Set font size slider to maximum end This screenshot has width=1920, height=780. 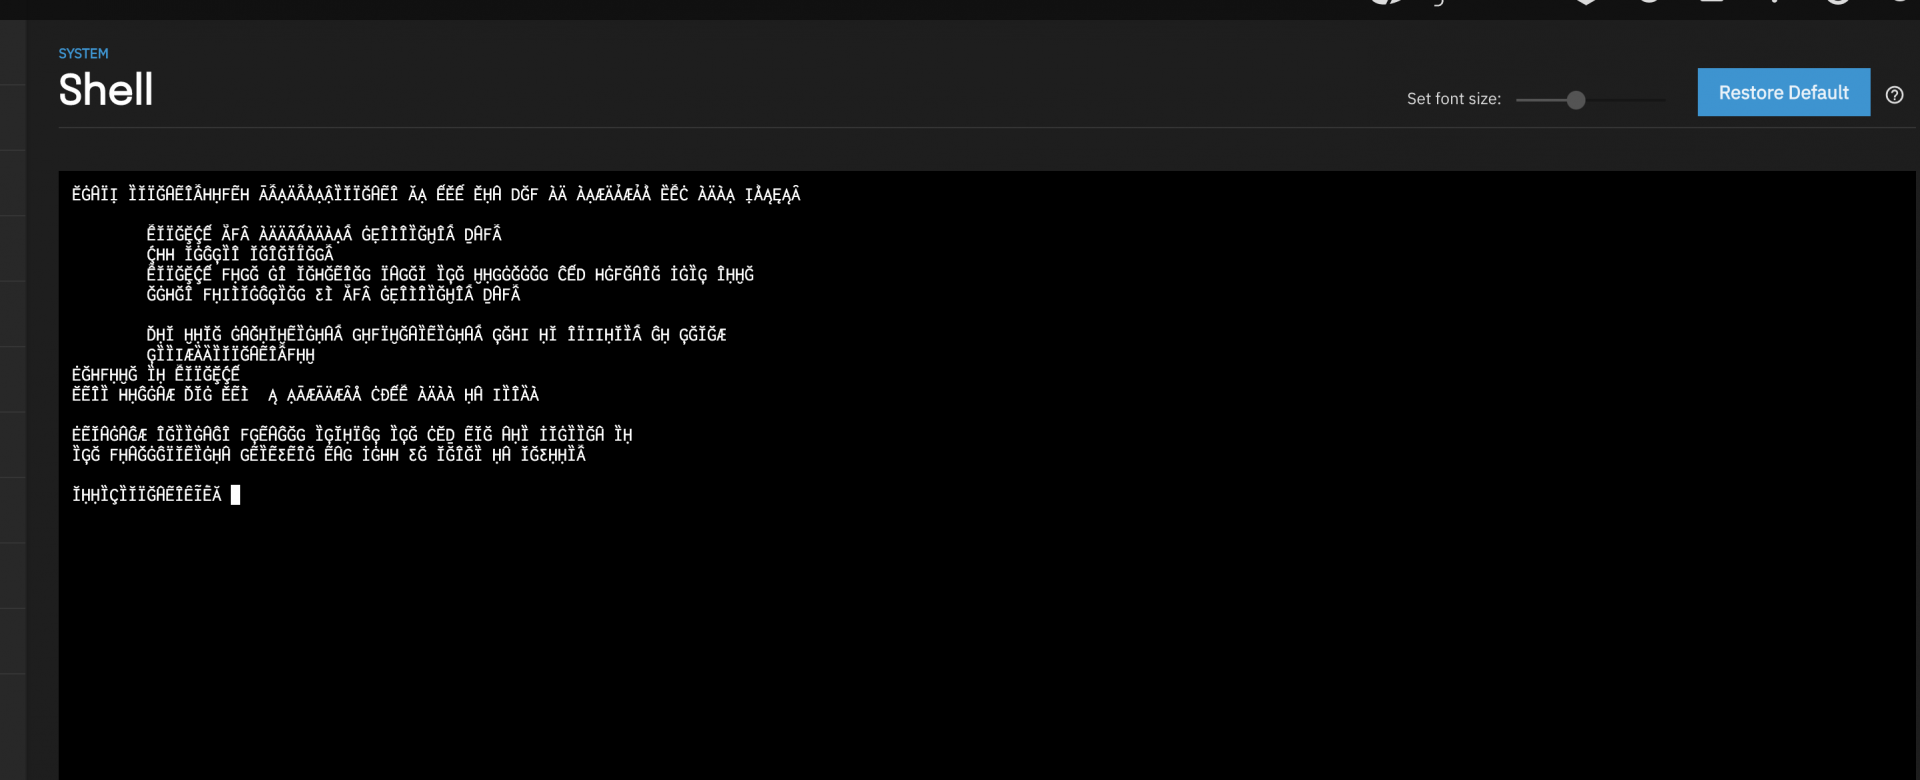click(1665, 100)
